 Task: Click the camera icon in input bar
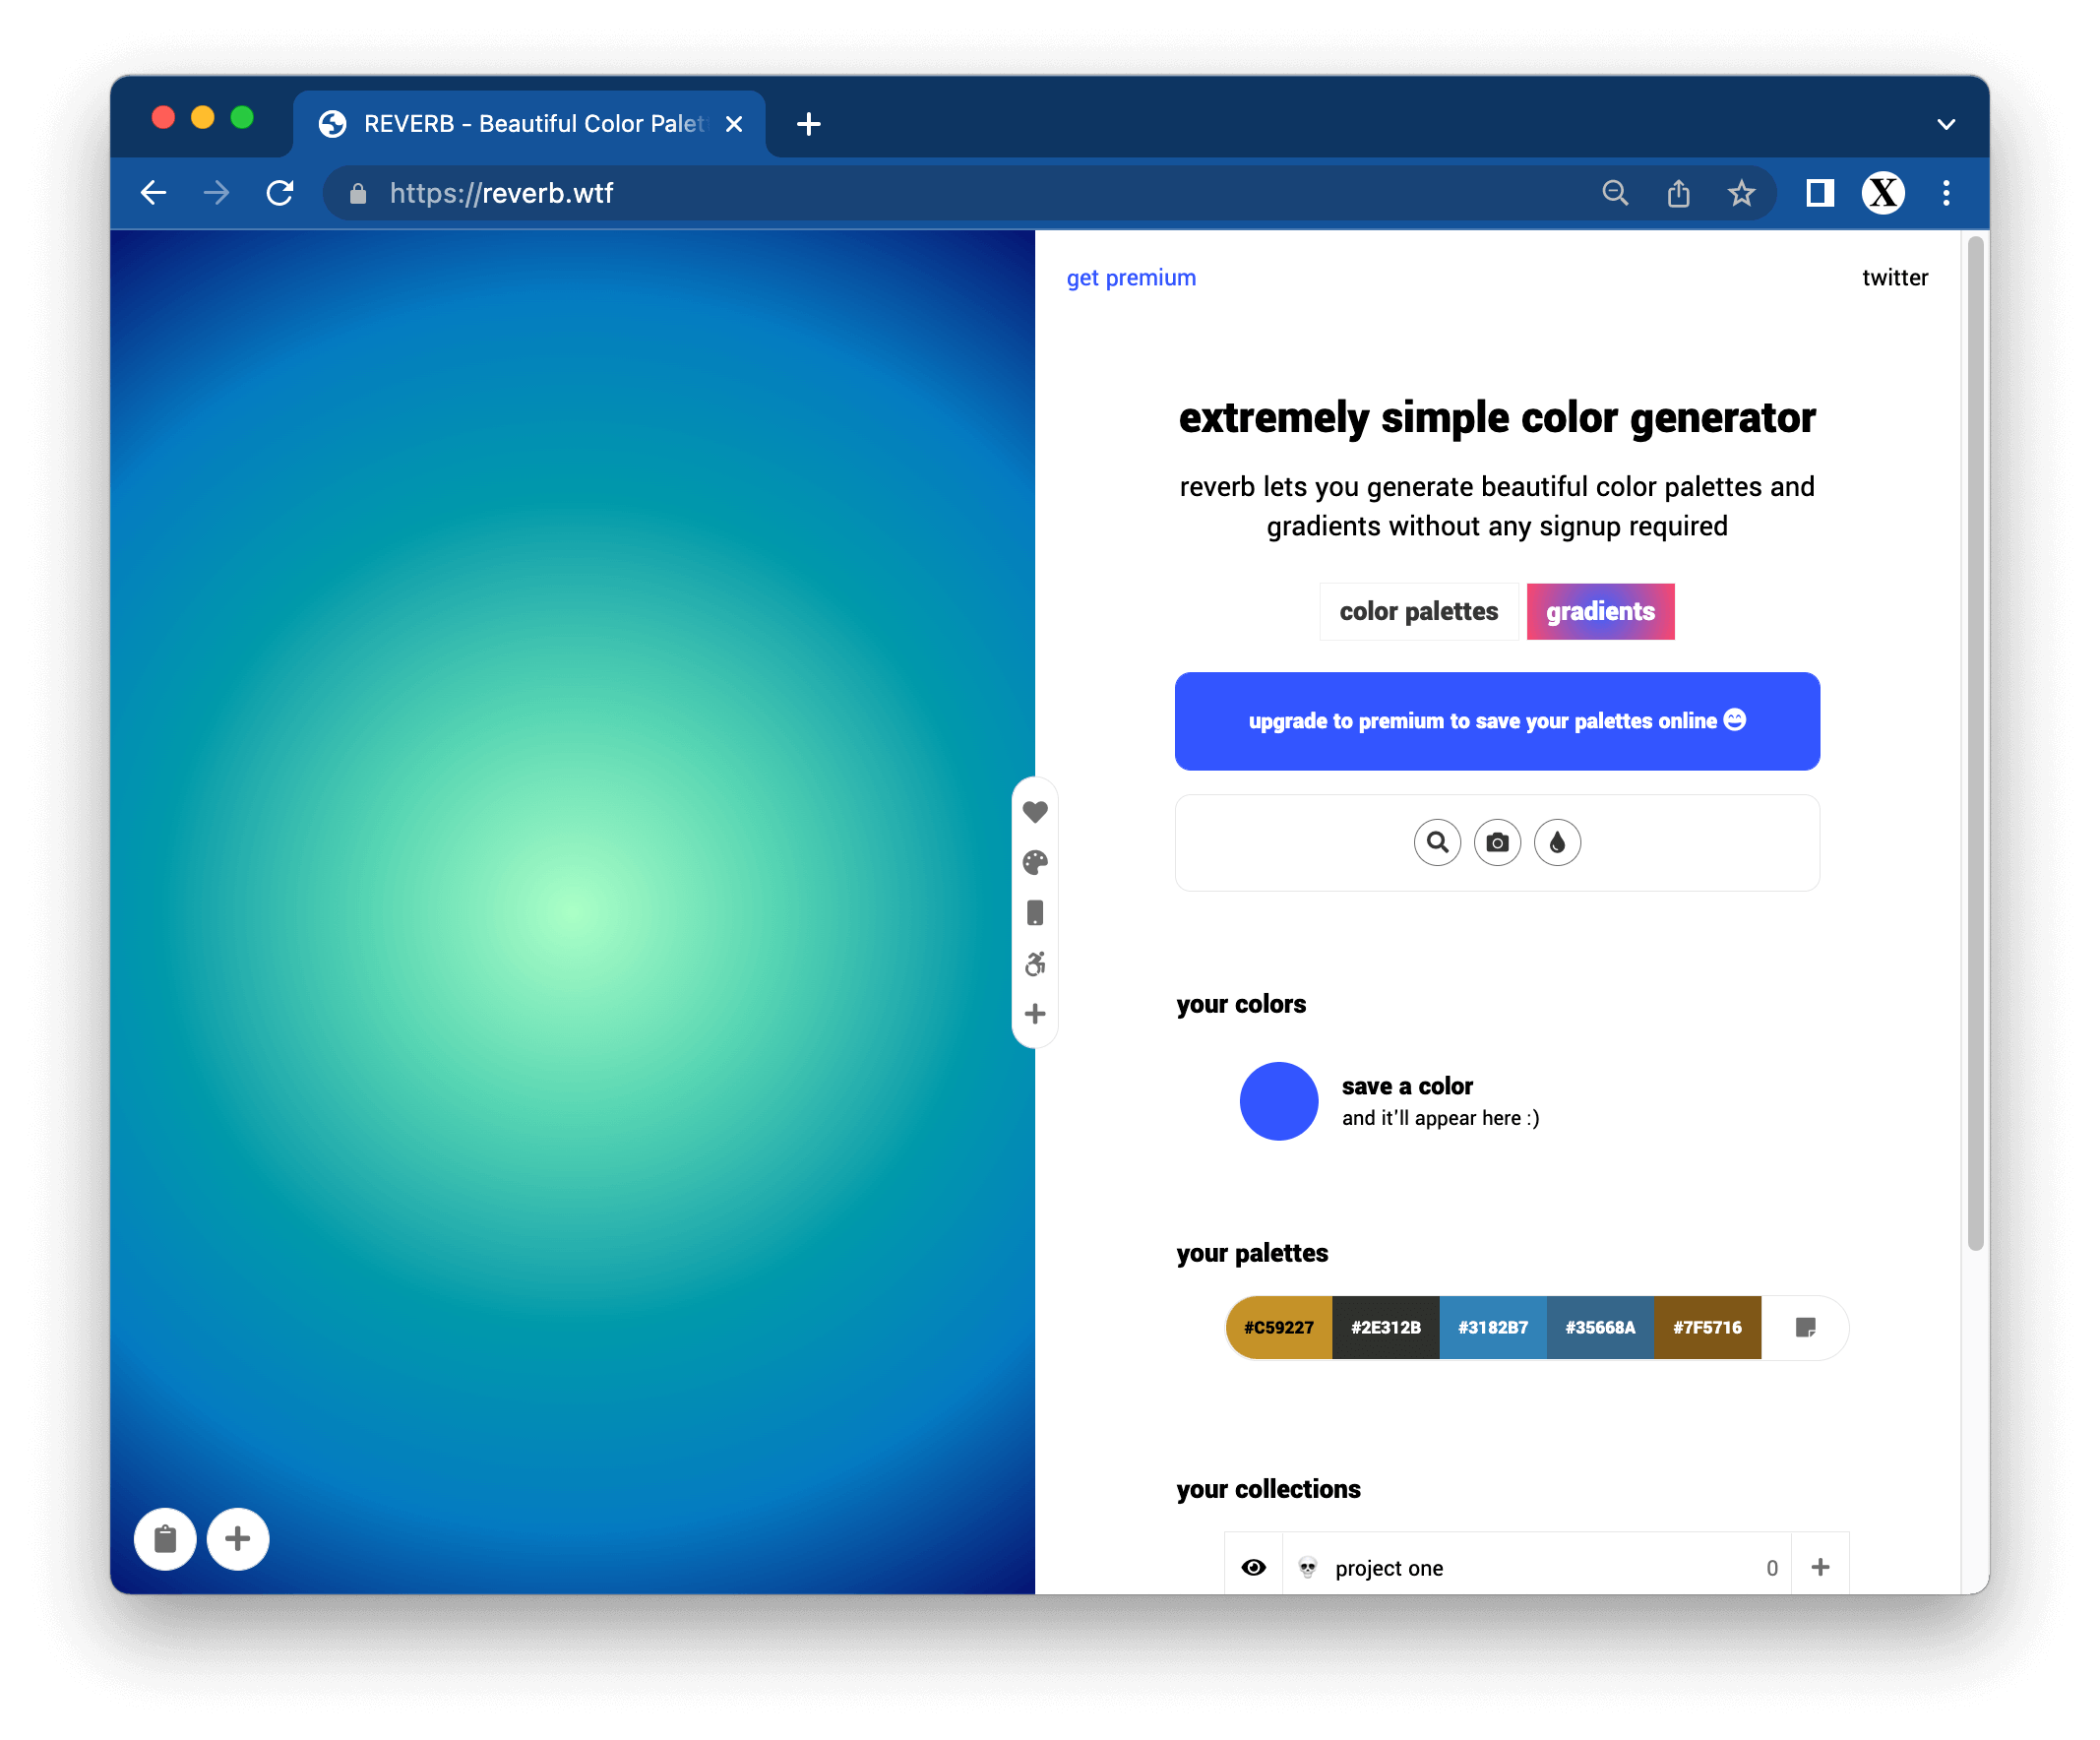(x=1497, y=842)
